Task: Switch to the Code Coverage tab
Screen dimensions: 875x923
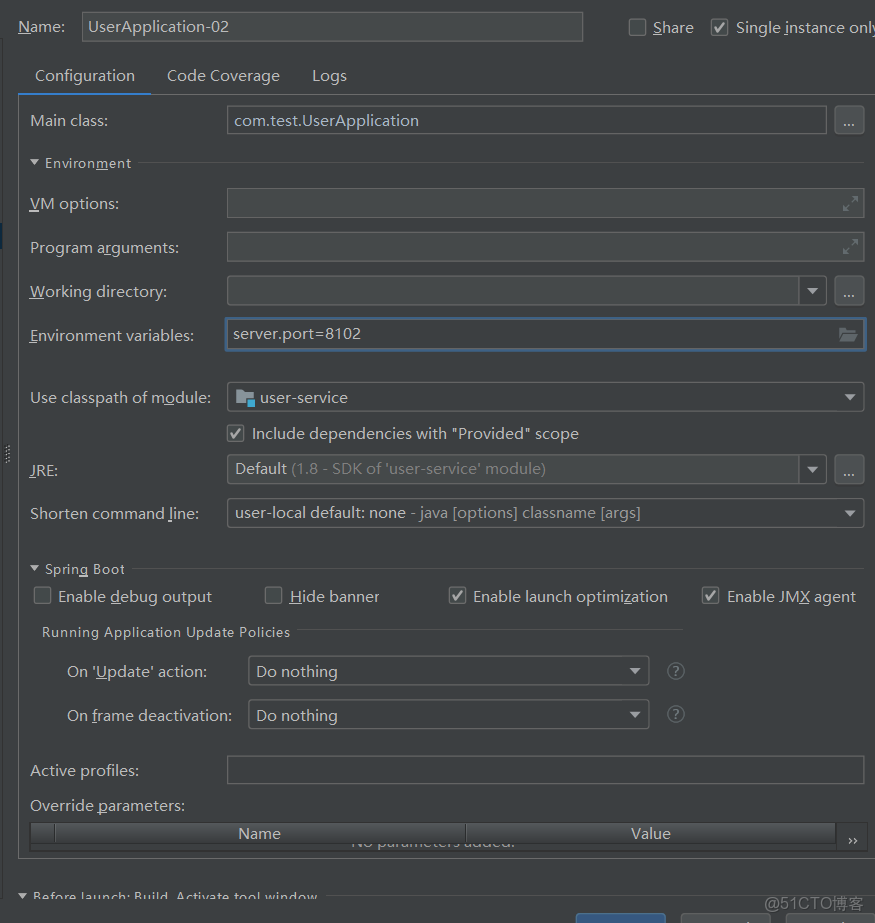Action: tap(223, 75)
